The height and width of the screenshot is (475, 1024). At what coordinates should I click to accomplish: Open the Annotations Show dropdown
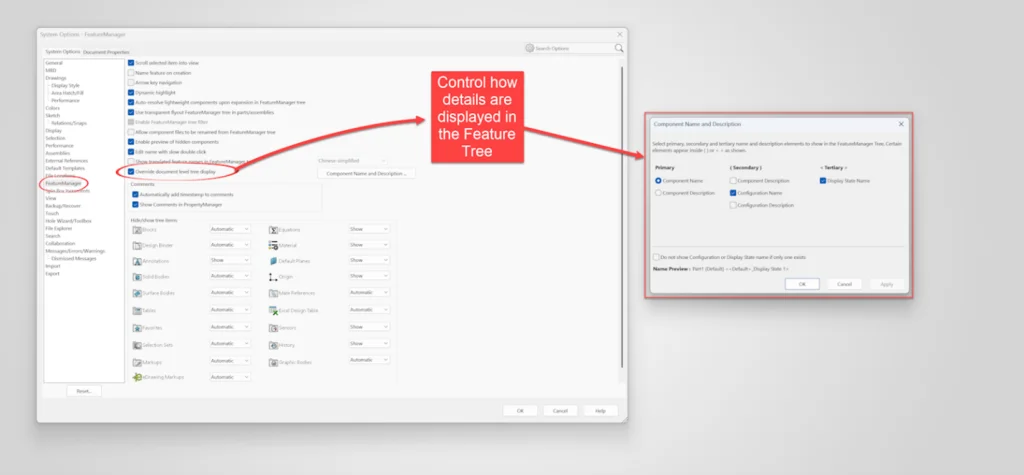[230, 260]
